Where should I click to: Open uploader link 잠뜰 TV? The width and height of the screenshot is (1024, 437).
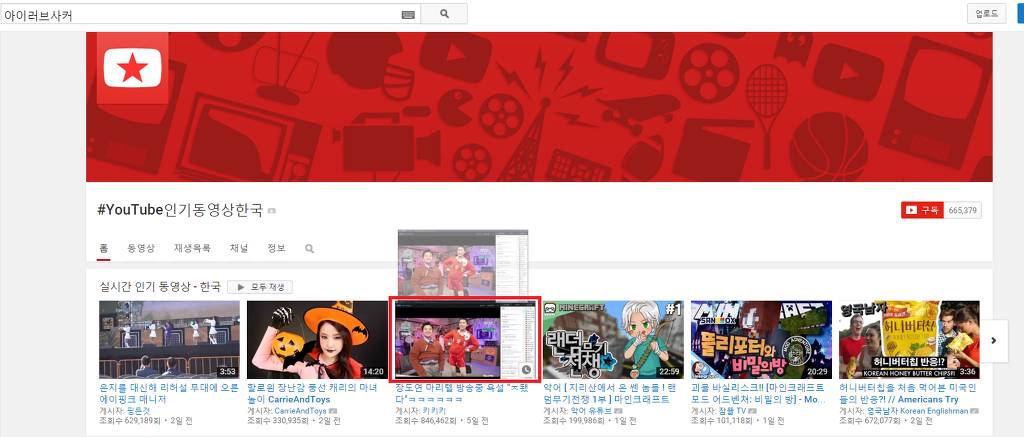click(x=733, y=411)
